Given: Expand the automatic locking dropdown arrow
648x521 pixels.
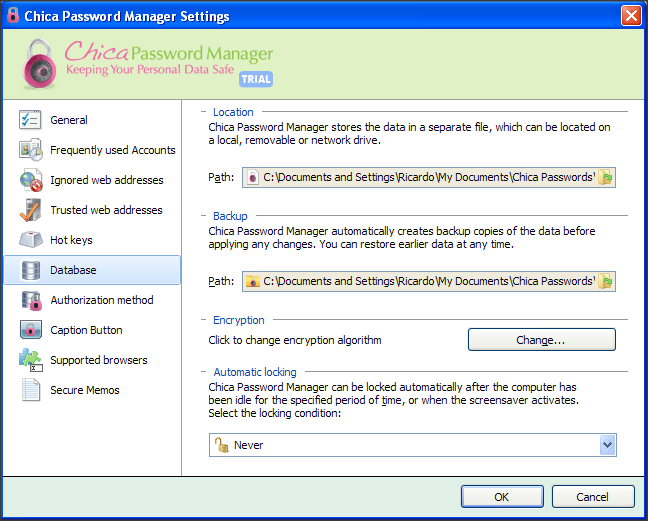Looking at the screenshot, I should click(607, 445).
